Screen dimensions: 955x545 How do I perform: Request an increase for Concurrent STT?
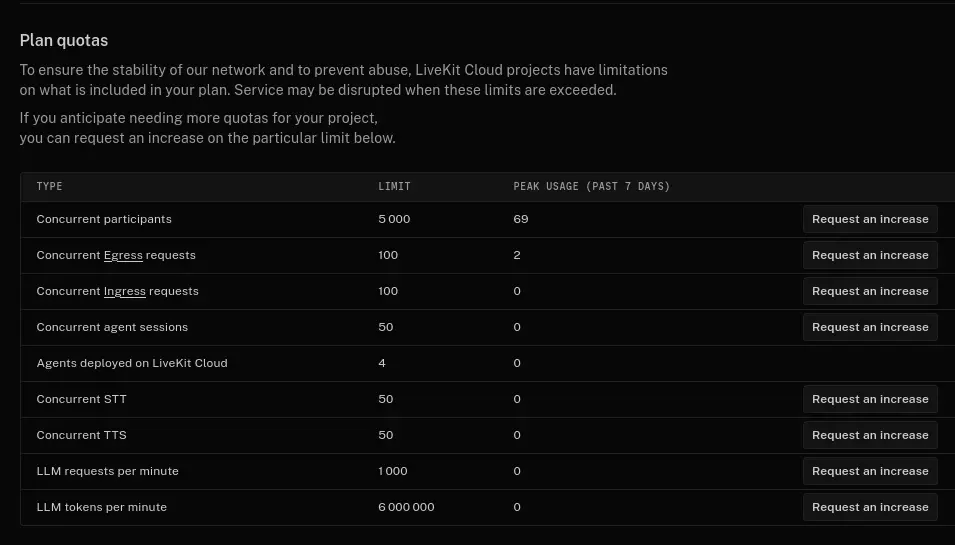click(x=870, y=399)
